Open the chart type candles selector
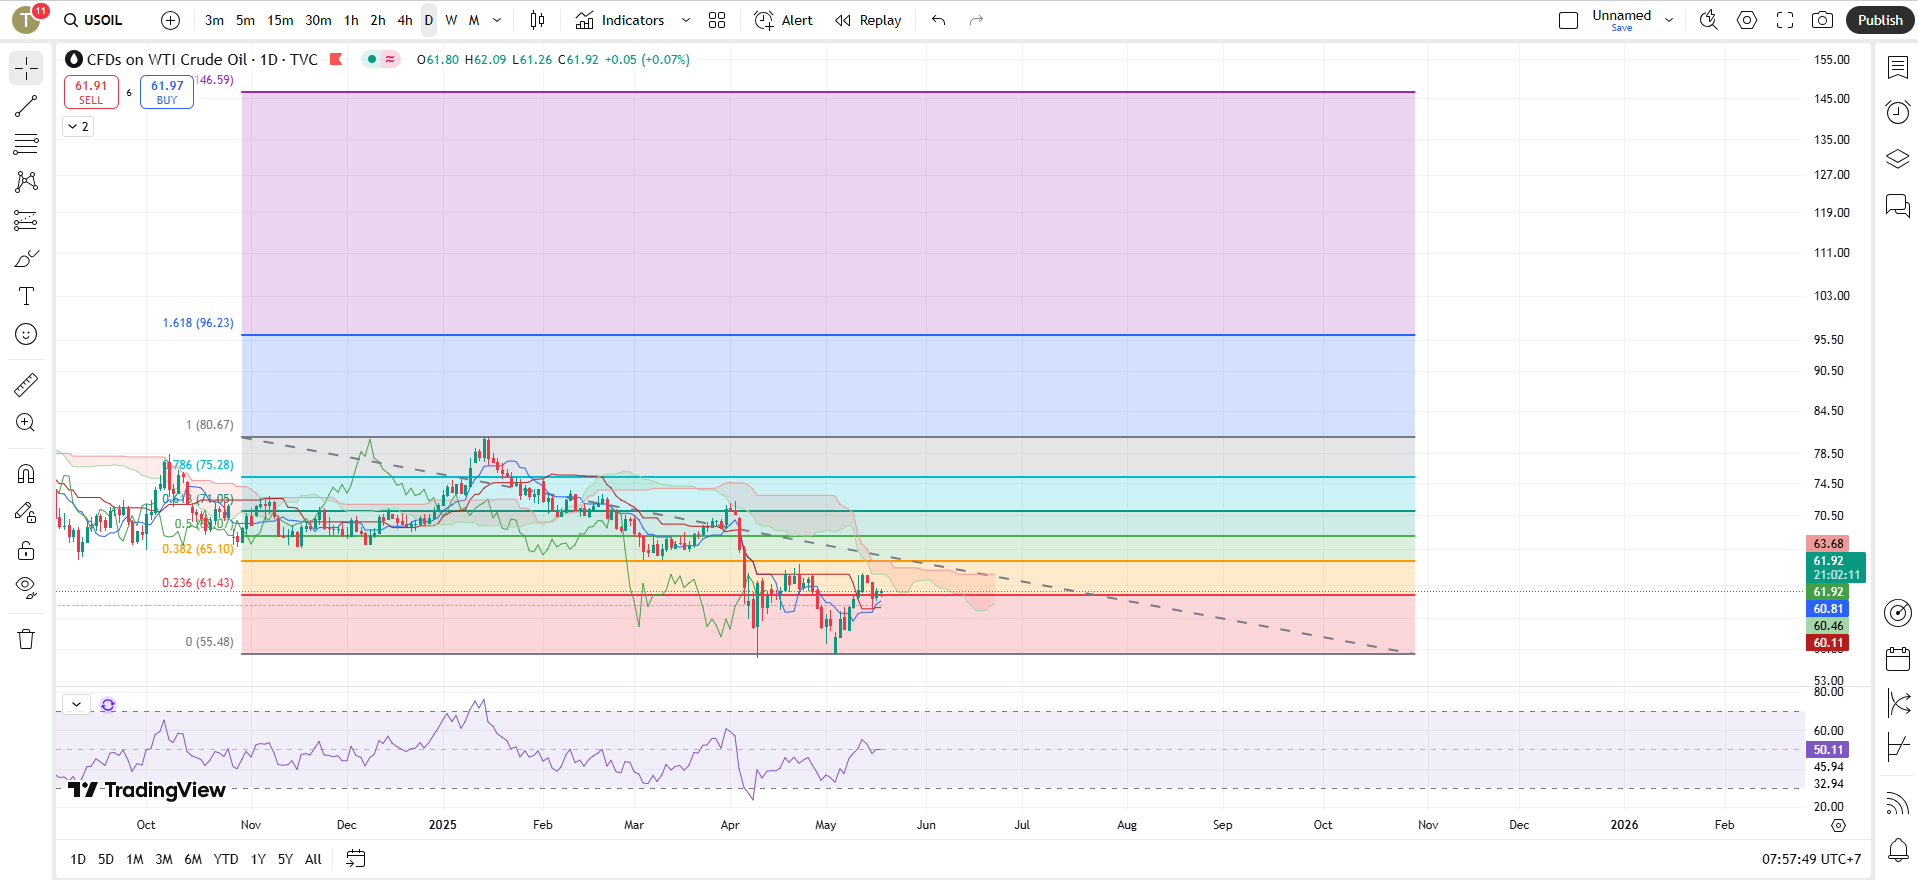The width and height of the screenshot is (1918, 880). pyautogui.click(x=537, y=20)
